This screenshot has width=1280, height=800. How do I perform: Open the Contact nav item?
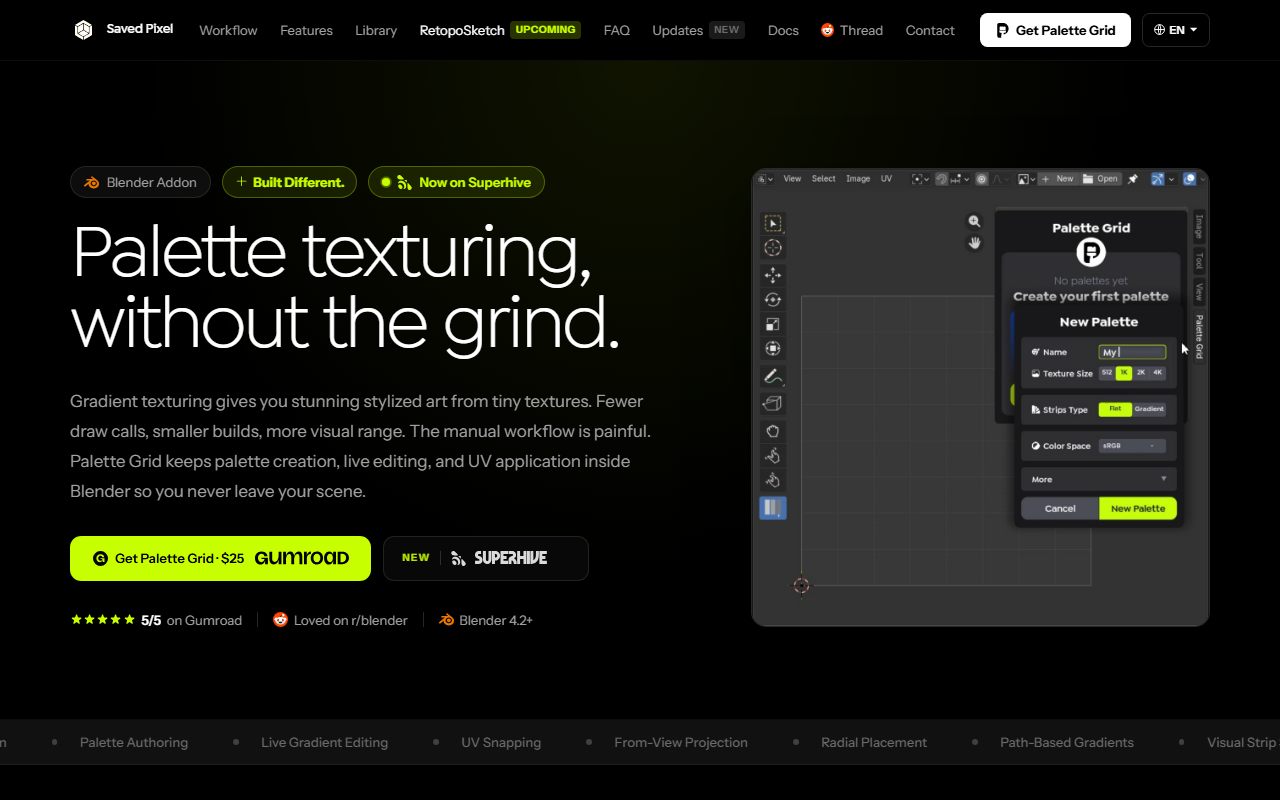pos(930,30)
